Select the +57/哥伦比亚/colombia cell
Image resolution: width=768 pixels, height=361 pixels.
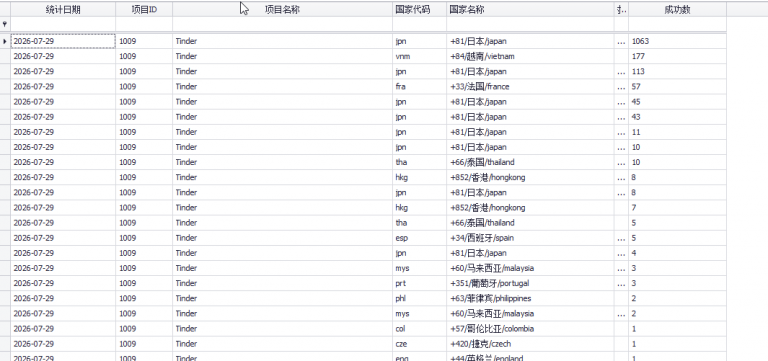[x=530, y=329]
